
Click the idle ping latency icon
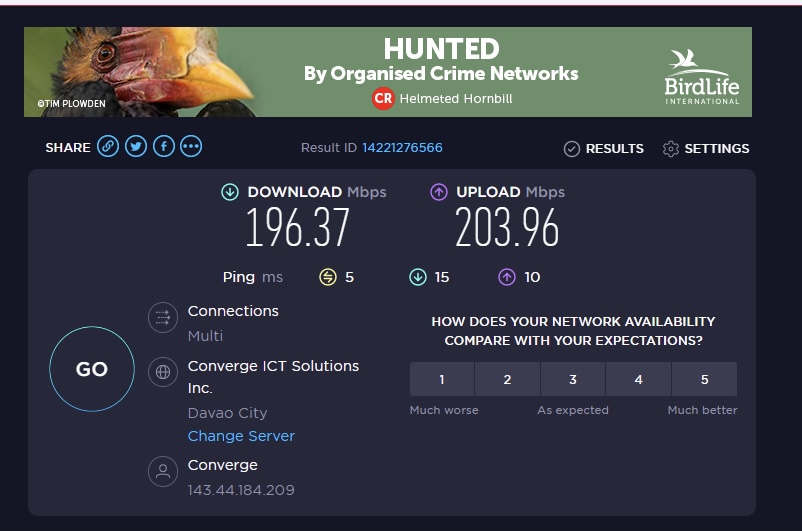tap(328, 277)
